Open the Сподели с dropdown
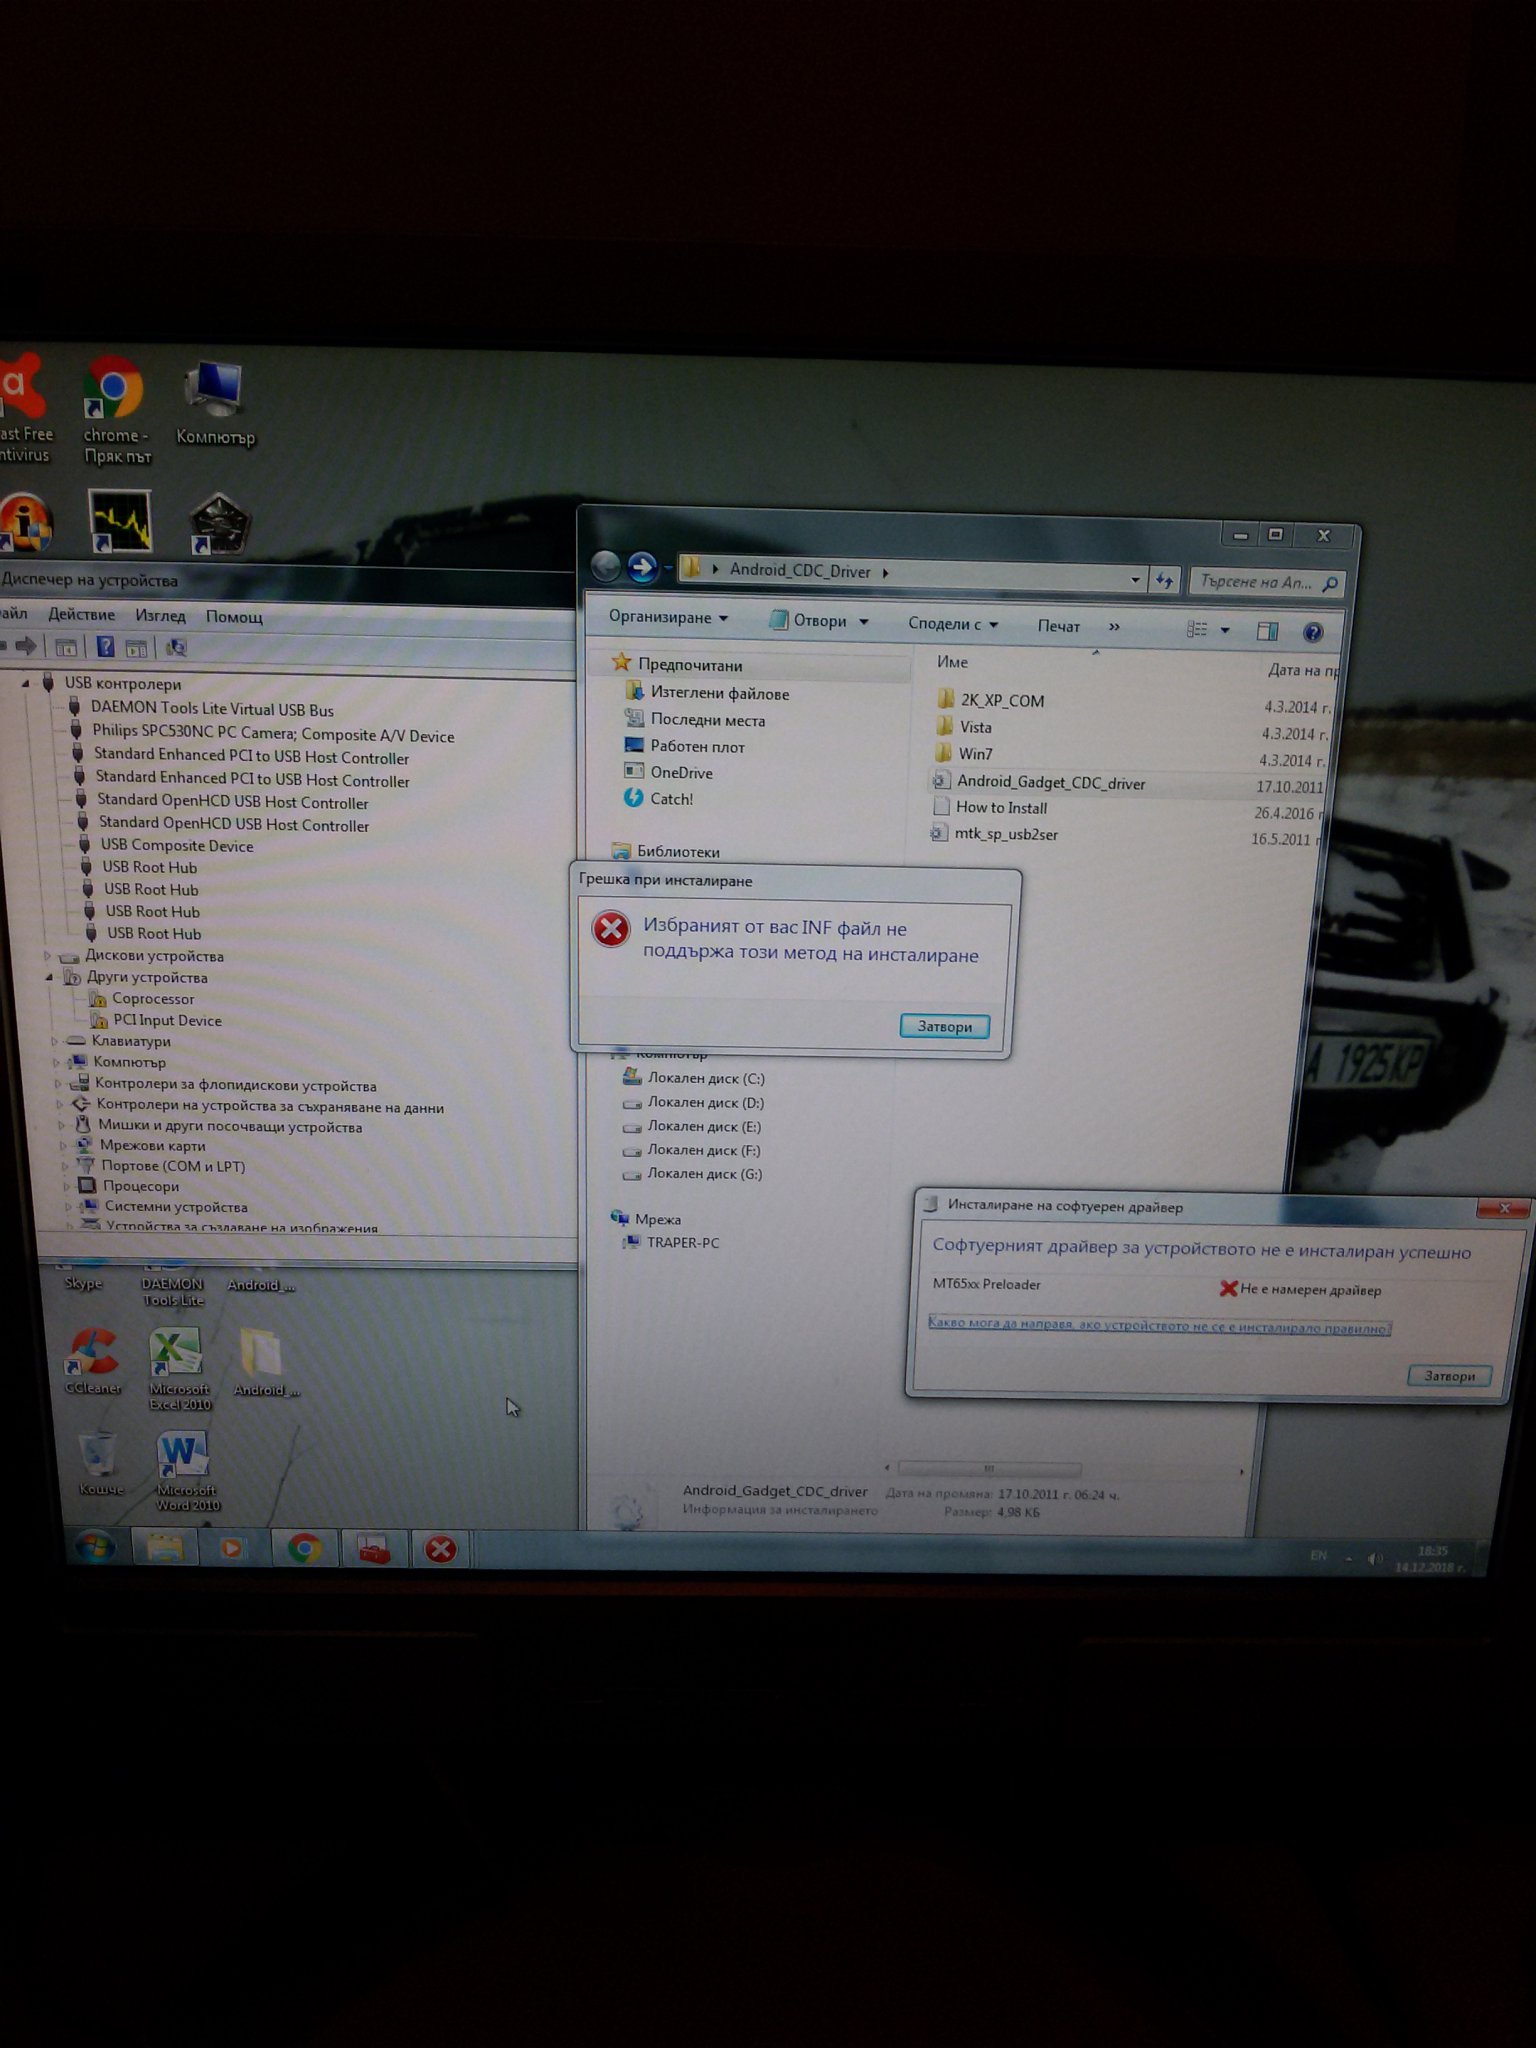1536x2048 pixels. 953,624
